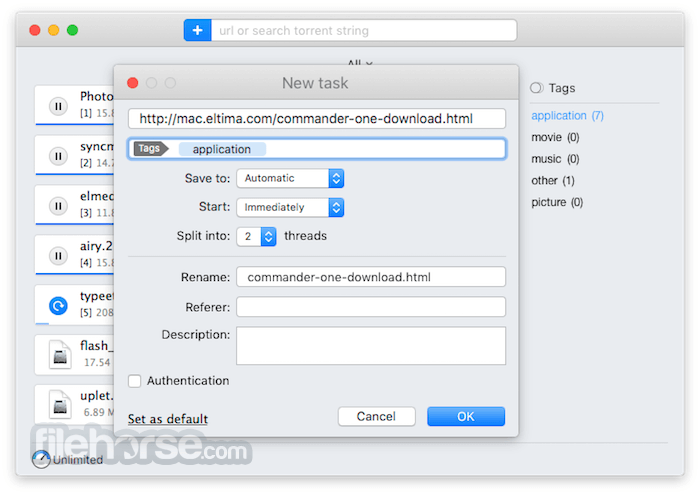Click the uplet file disk image icon
The width and height of the screenshot is (700, 495).
click(60, 404)
